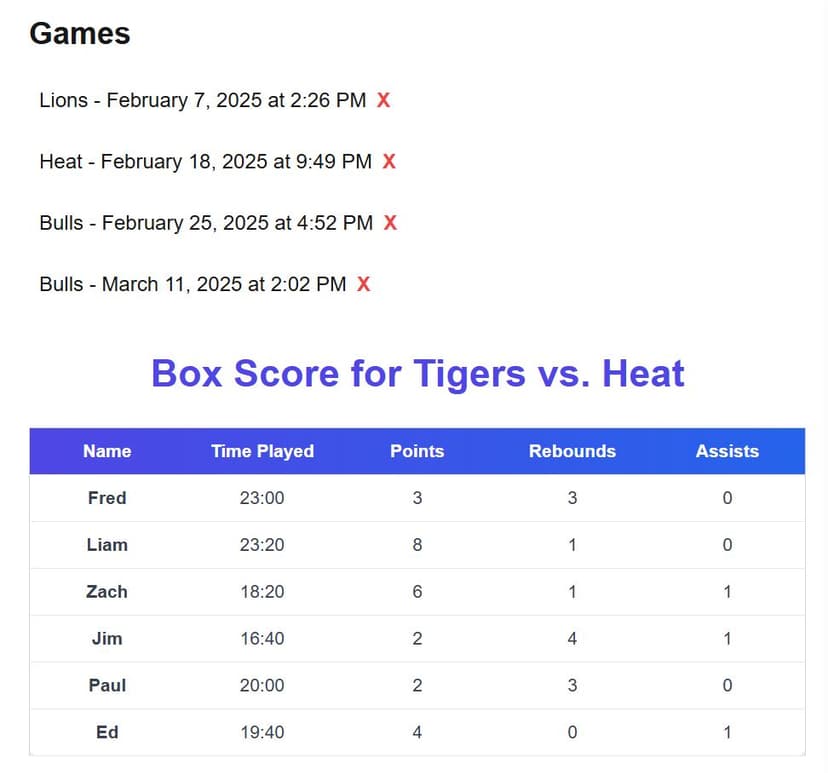Click the Name column header

tap(107, 451)
